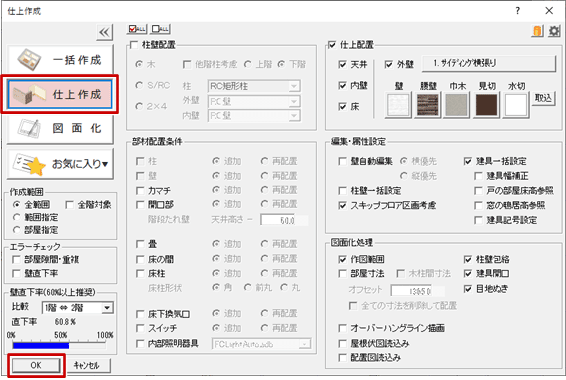Enable the 全階対象 checkbox
Viewport: 566px width, 380px height.
[70, 205]
